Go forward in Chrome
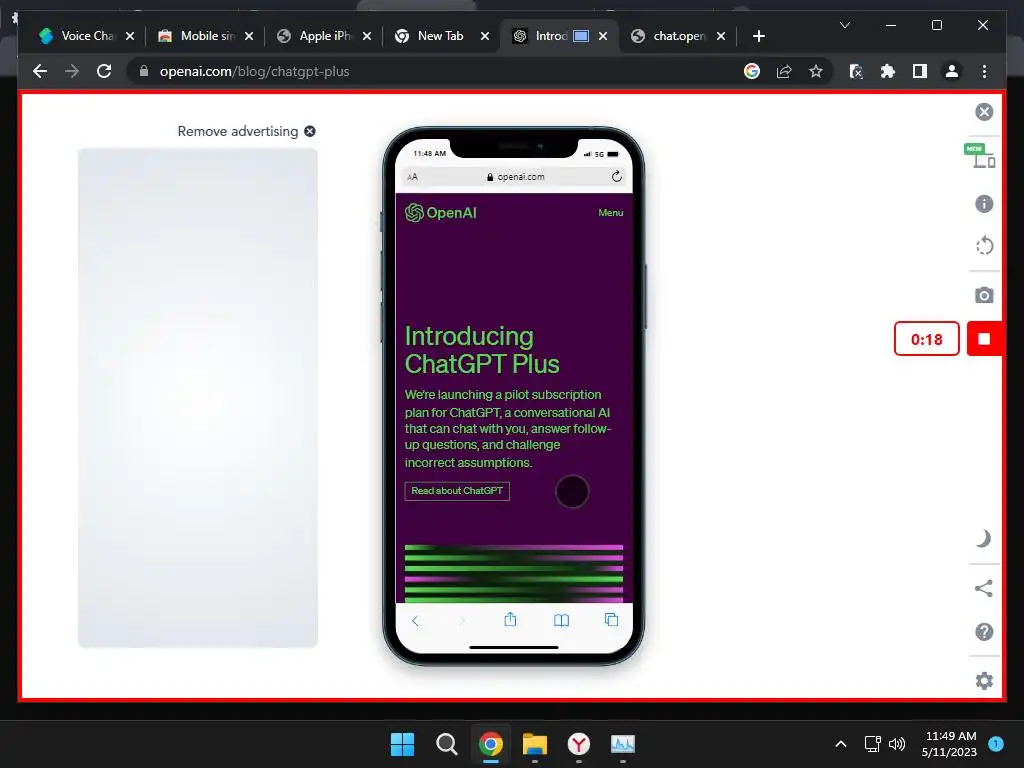1024x768 pixels. (72, 71)
